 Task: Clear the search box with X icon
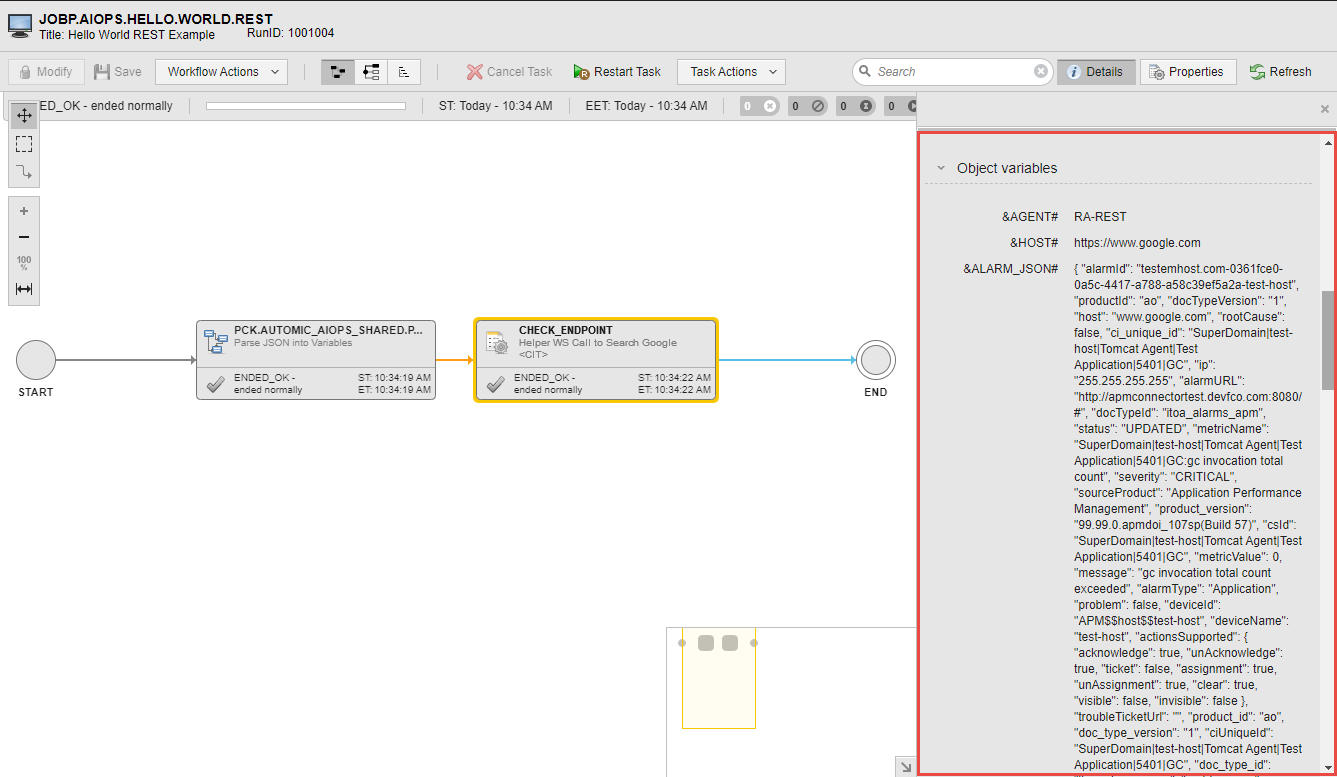[1041, 72]
